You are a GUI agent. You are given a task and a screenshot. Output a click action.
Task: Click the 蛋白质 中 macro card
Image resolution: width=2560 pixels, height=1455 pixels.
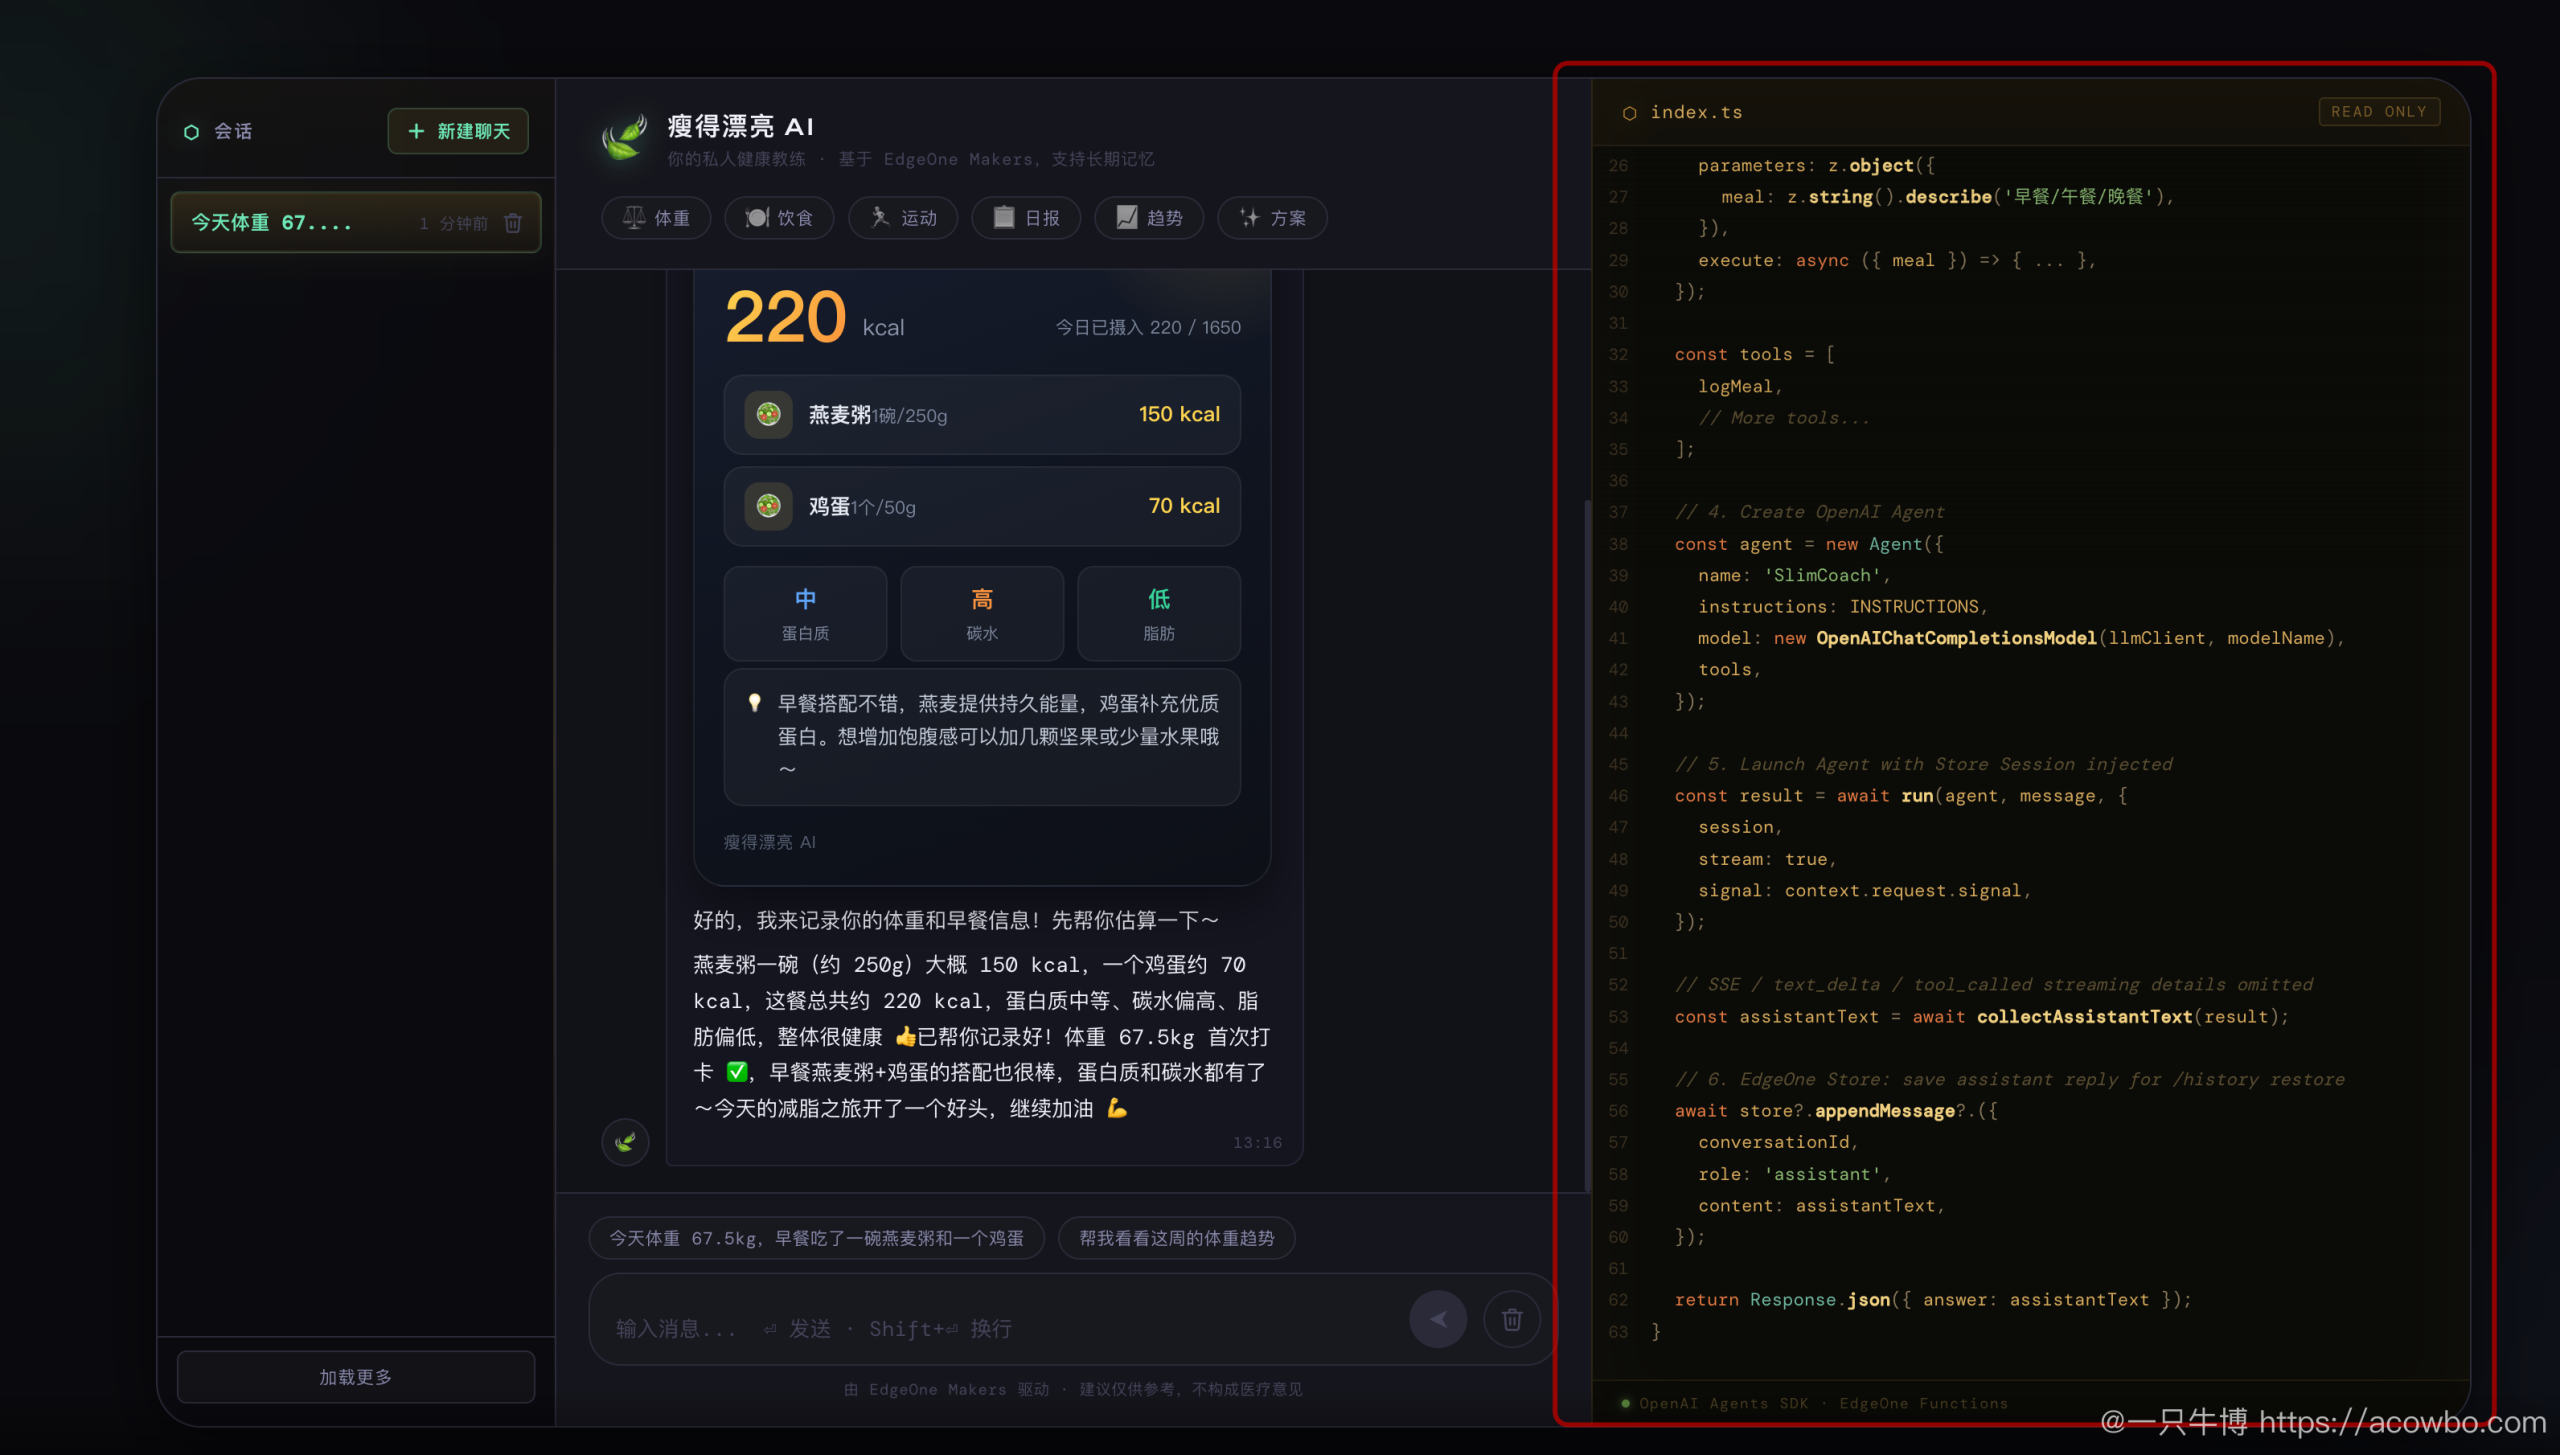point(805,613)
